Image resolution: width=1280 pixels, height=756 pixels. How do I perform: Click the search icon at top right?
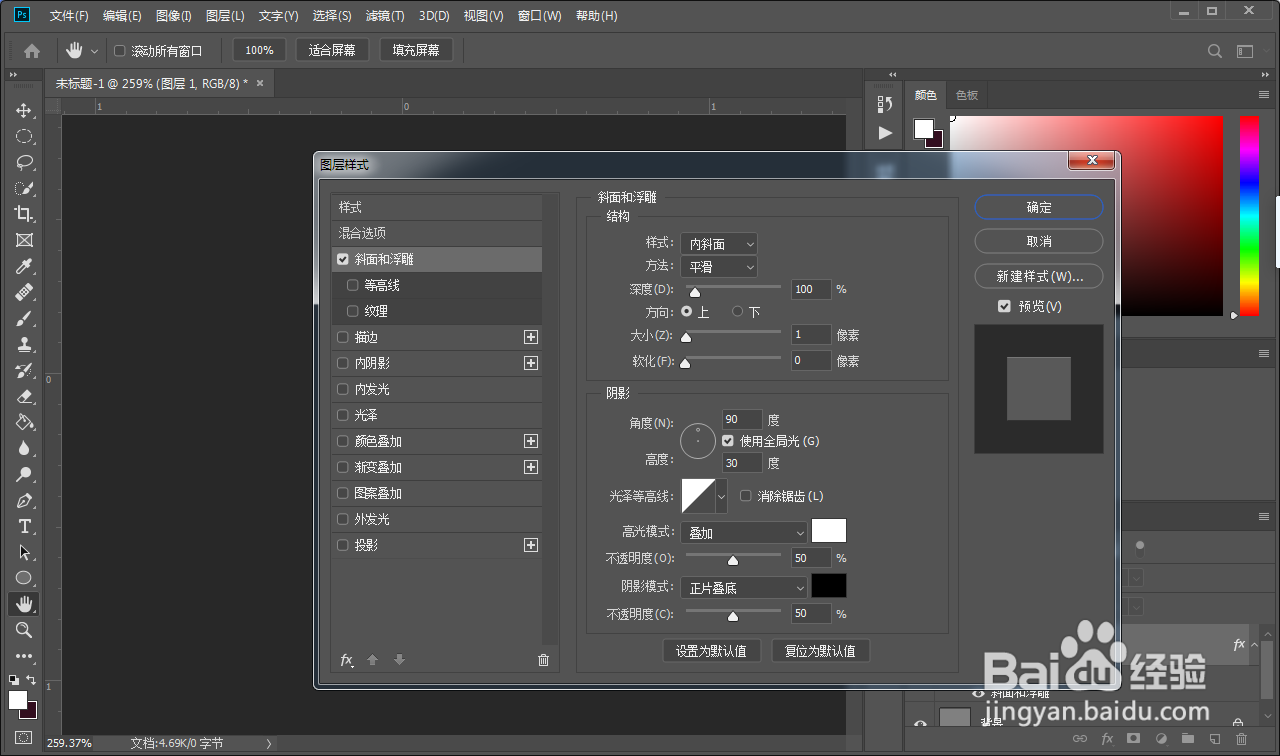tap(1215, 51)
